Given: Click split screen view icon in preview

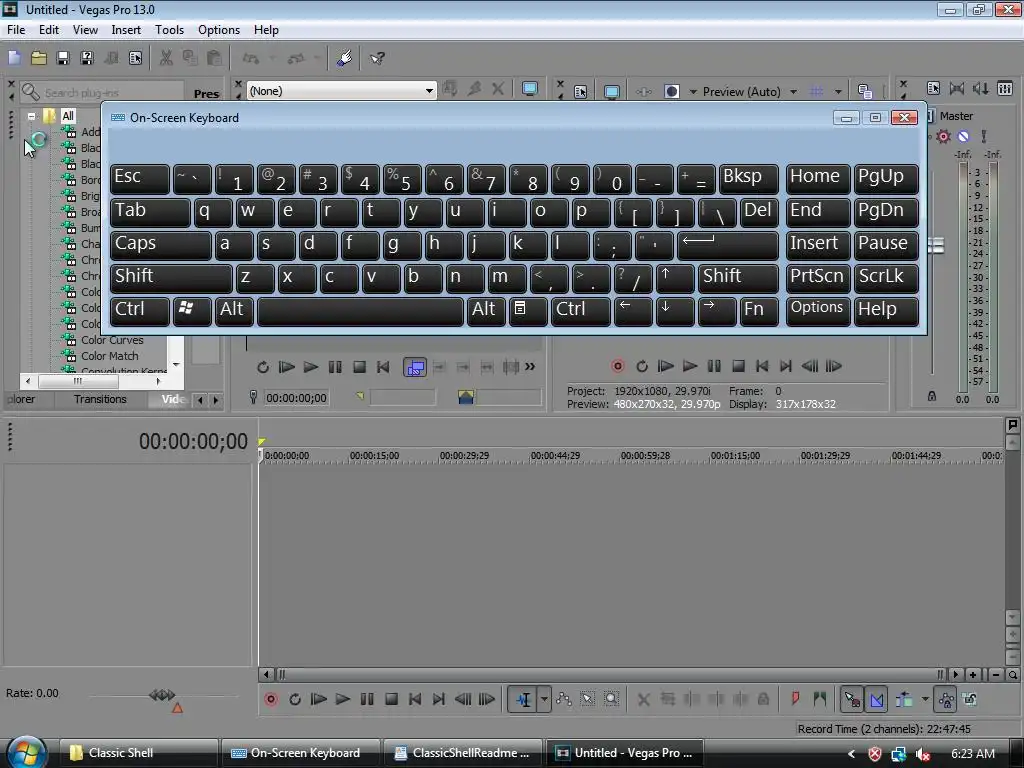Looking at the screenshot, I should (671, 91).
